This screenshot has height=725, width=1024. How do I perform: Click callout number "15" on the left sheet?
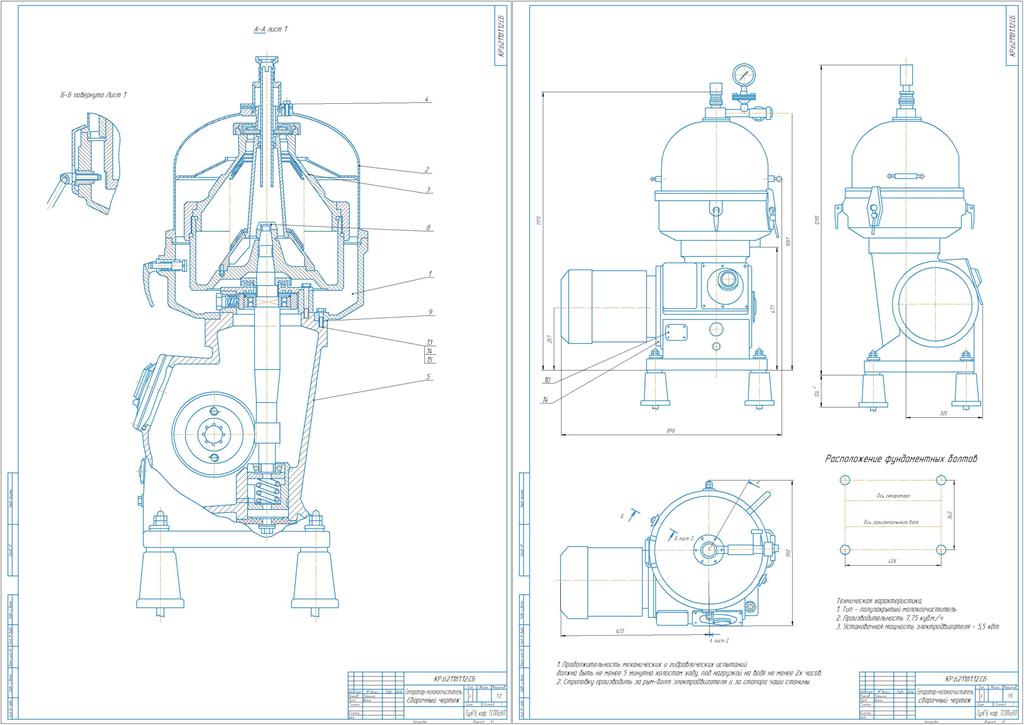(429, 360)
